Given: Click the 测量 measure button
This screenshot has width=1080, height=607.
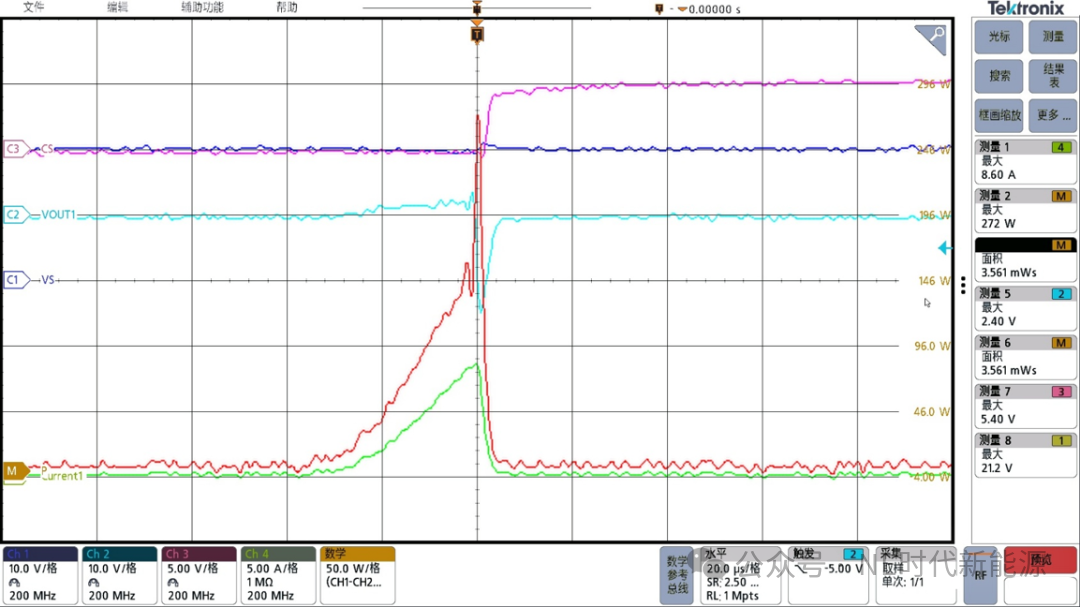Looking at the screenshot, I should tap(1053, 37).
